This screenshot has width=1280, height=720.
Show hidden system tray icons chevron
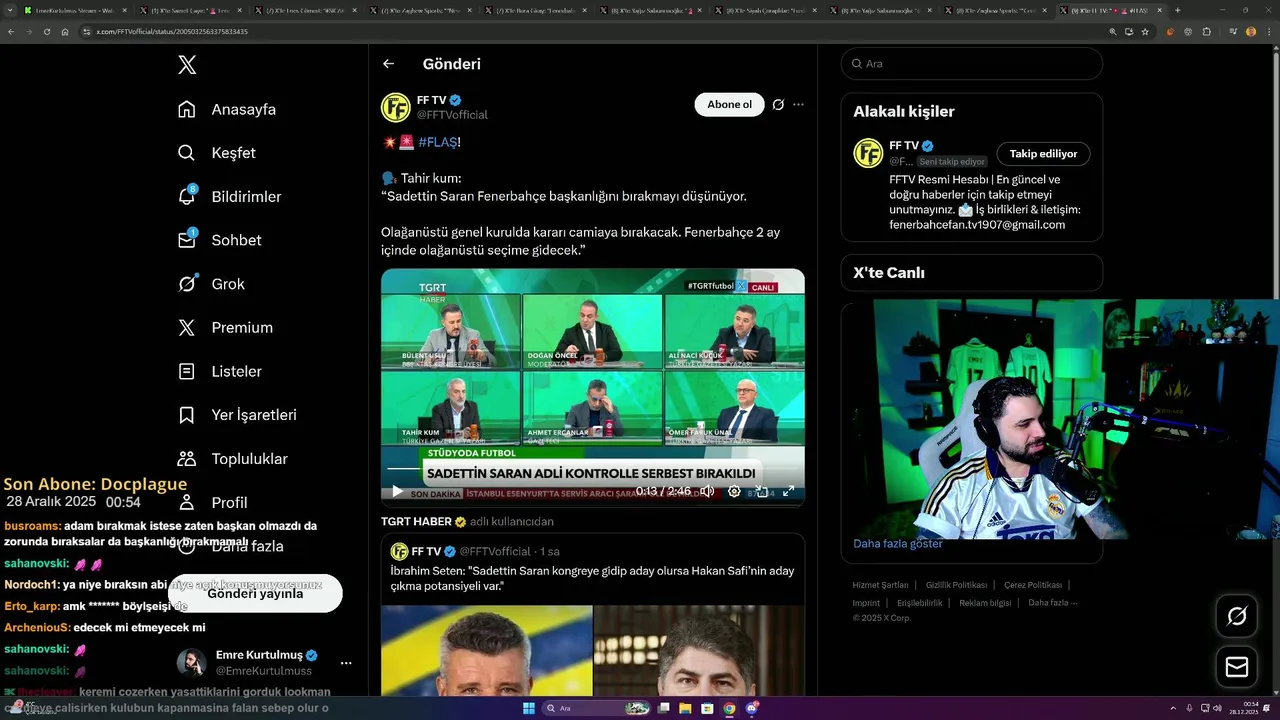1174,708
